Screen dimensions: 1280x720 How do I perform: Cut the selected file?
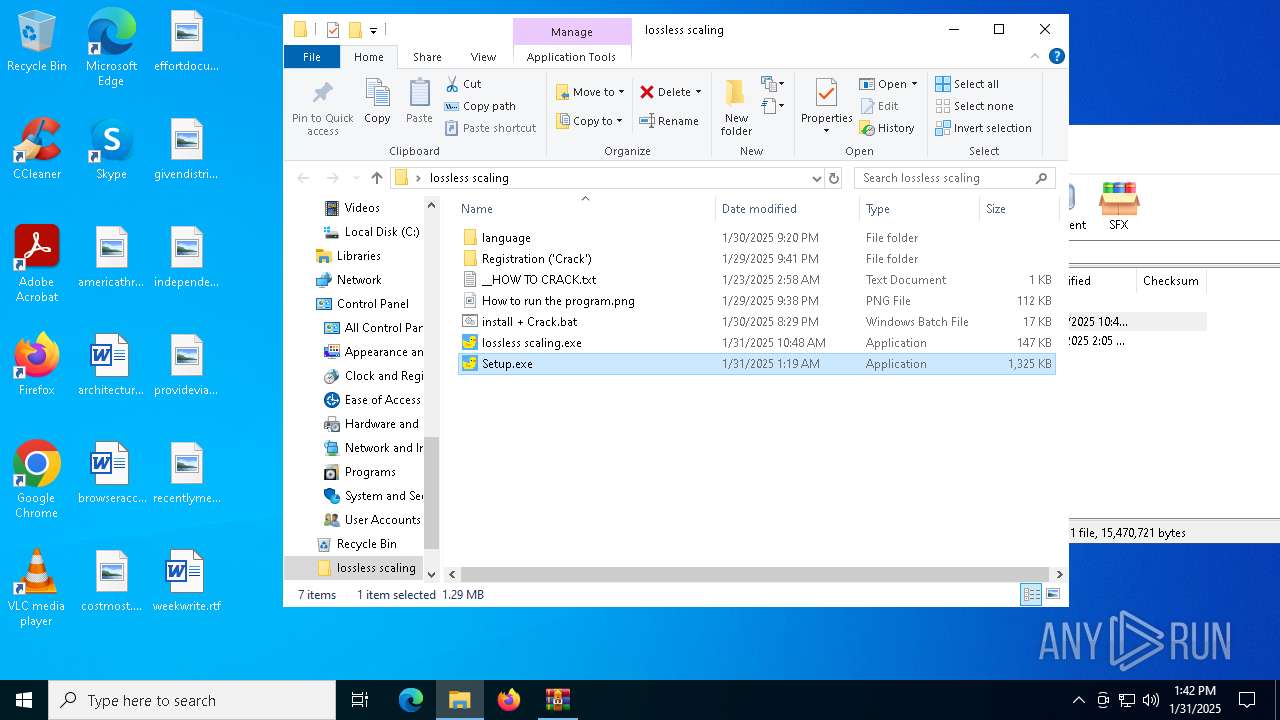point(463,84)
